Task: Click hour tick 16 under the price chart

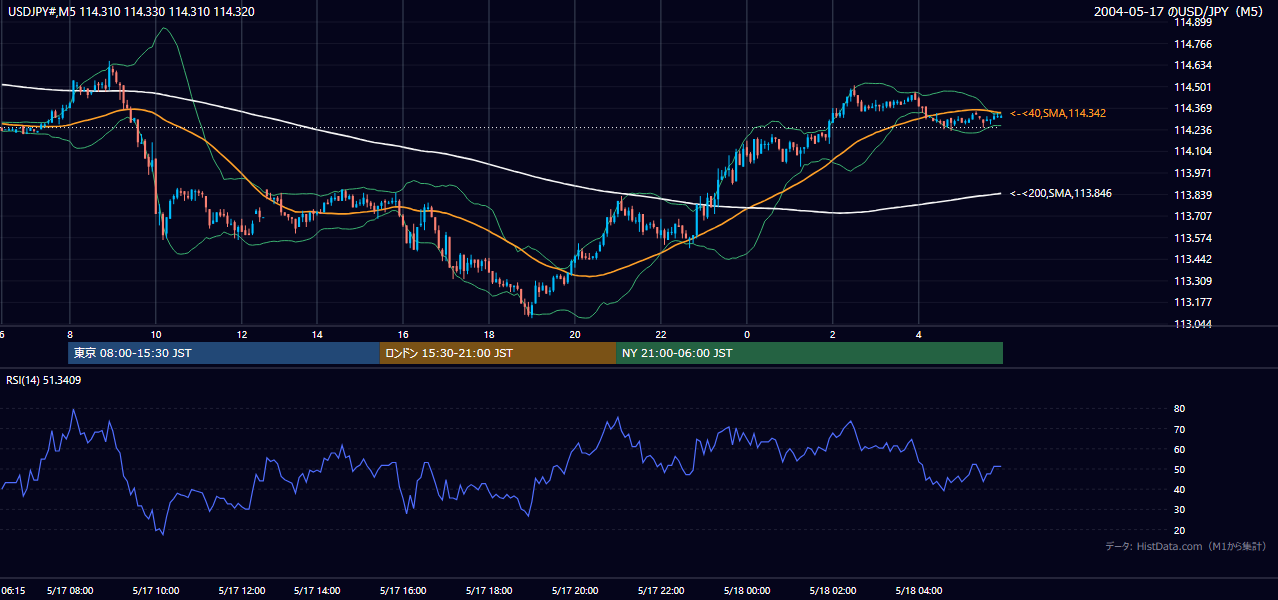Action: pyautogui.click(x=403, y=334)
